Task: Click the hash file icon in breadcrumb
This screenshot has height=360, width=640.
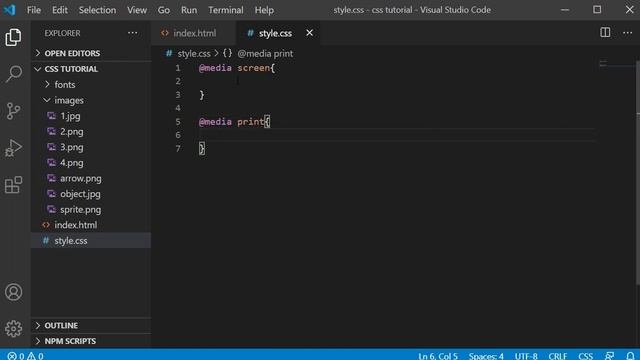Action: click(169, 53)
